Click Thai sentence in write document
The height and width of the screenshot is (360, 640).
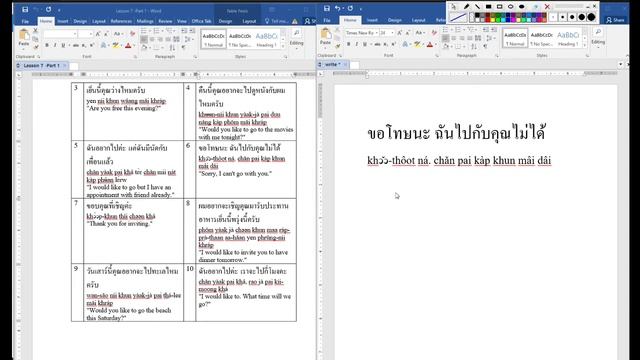click(x=456, y=133)
